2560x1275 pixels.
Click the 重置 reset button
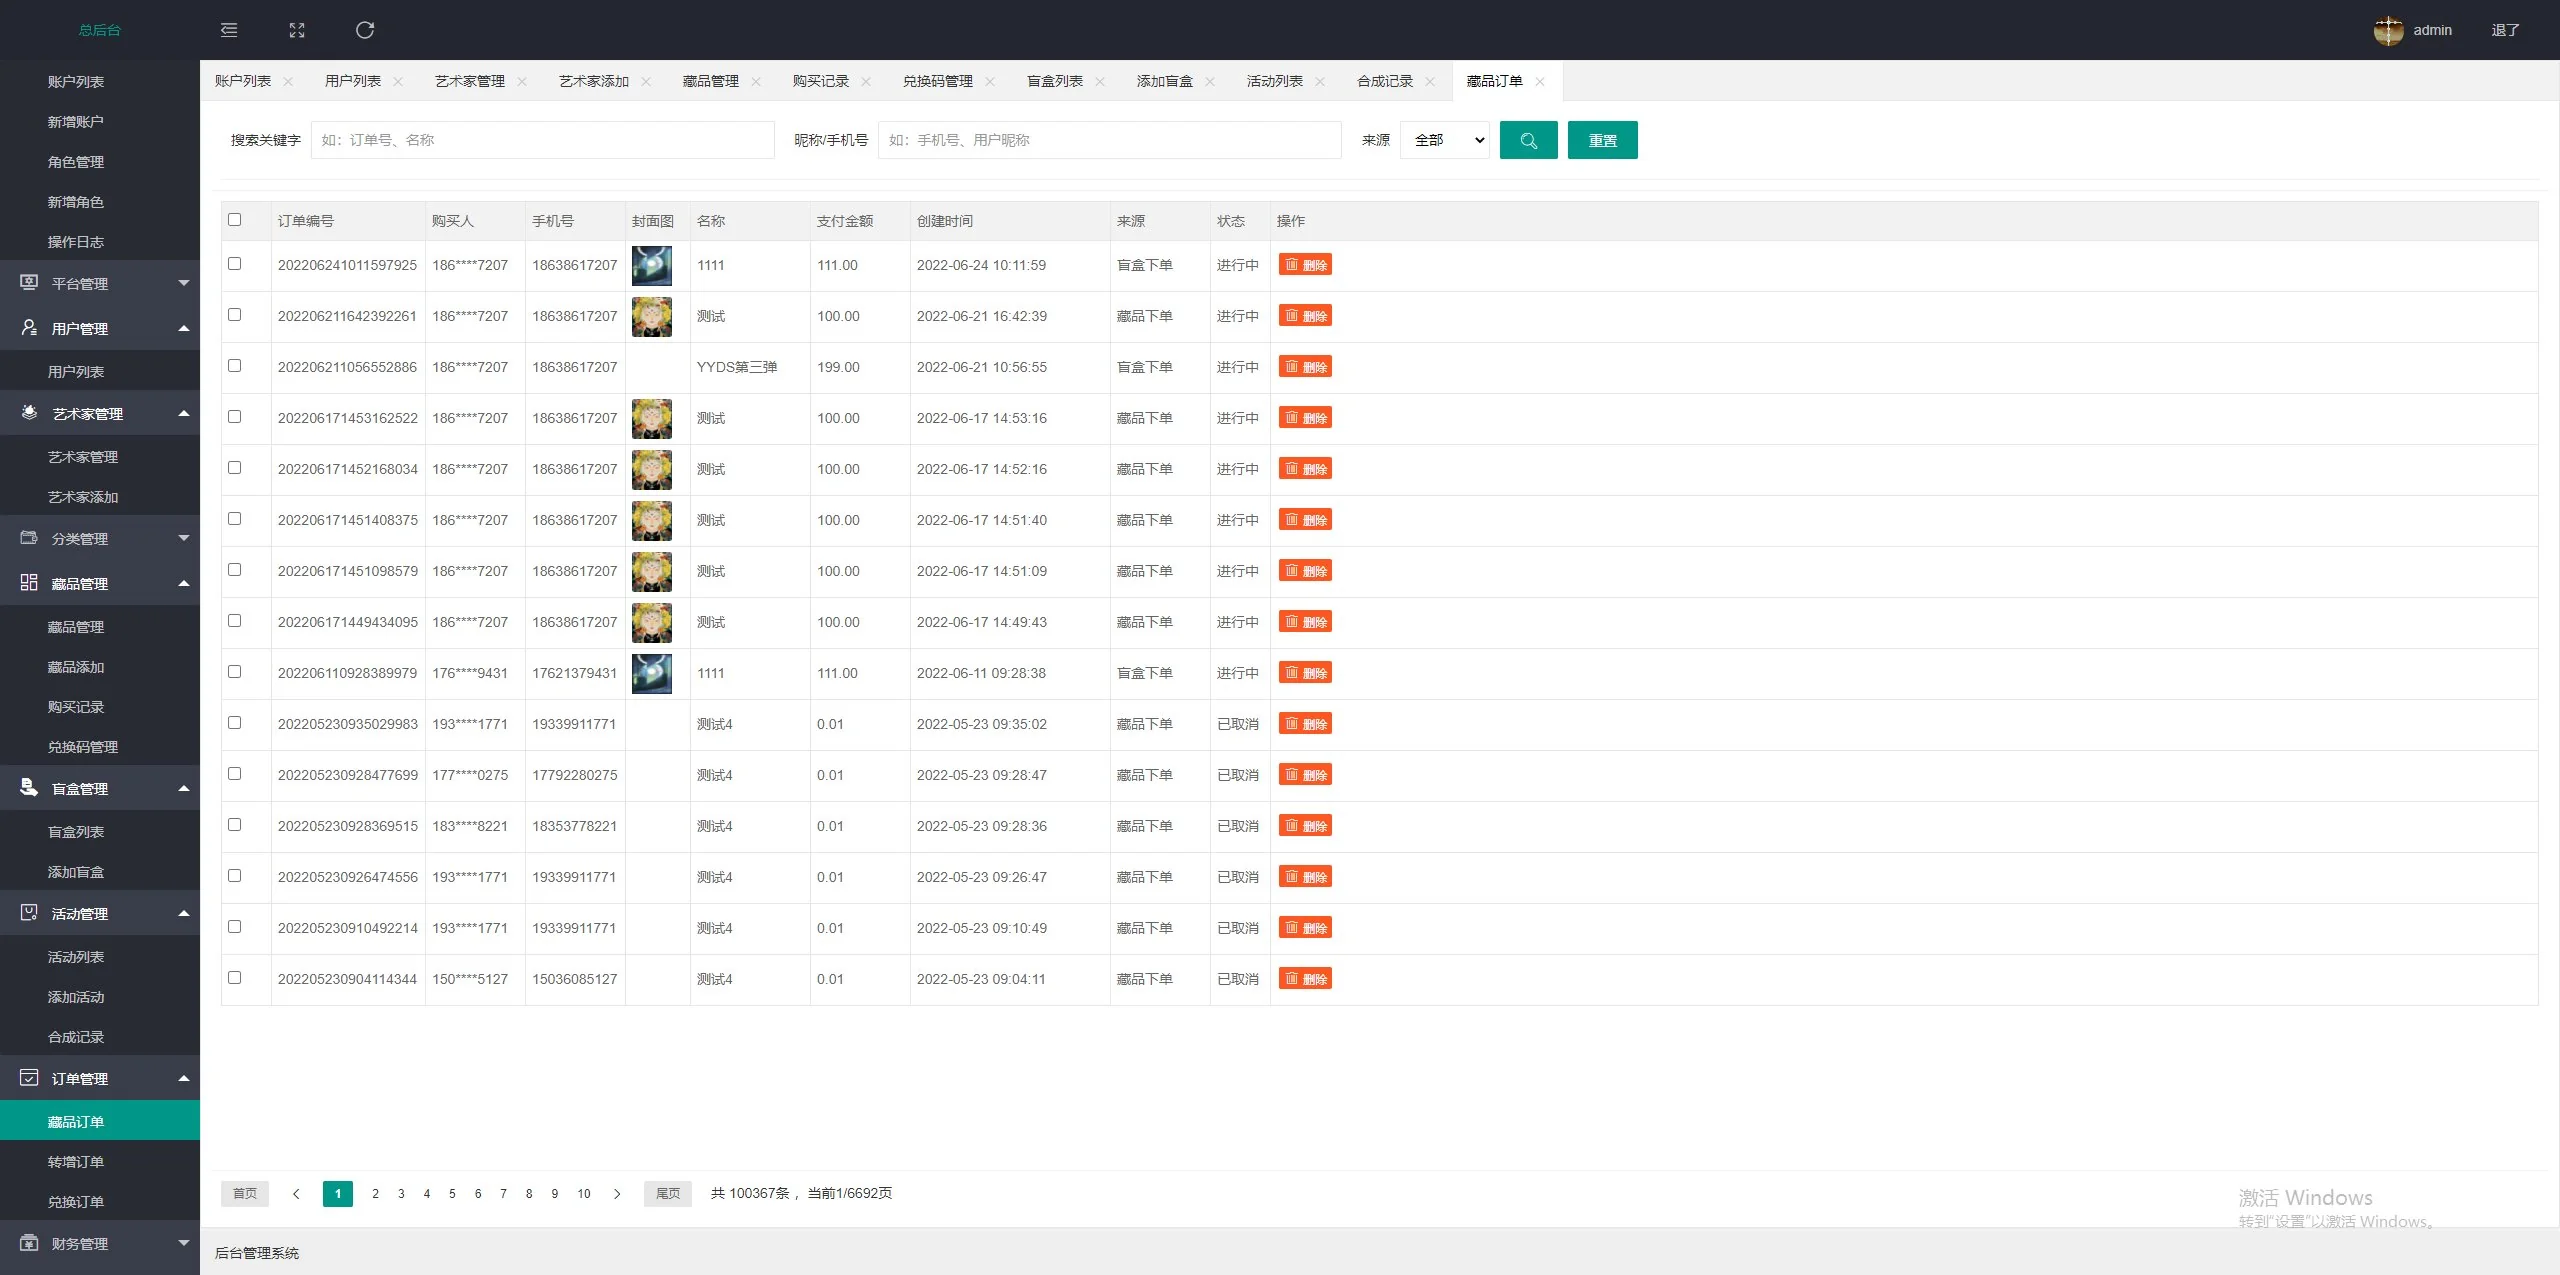(1602, 140)
